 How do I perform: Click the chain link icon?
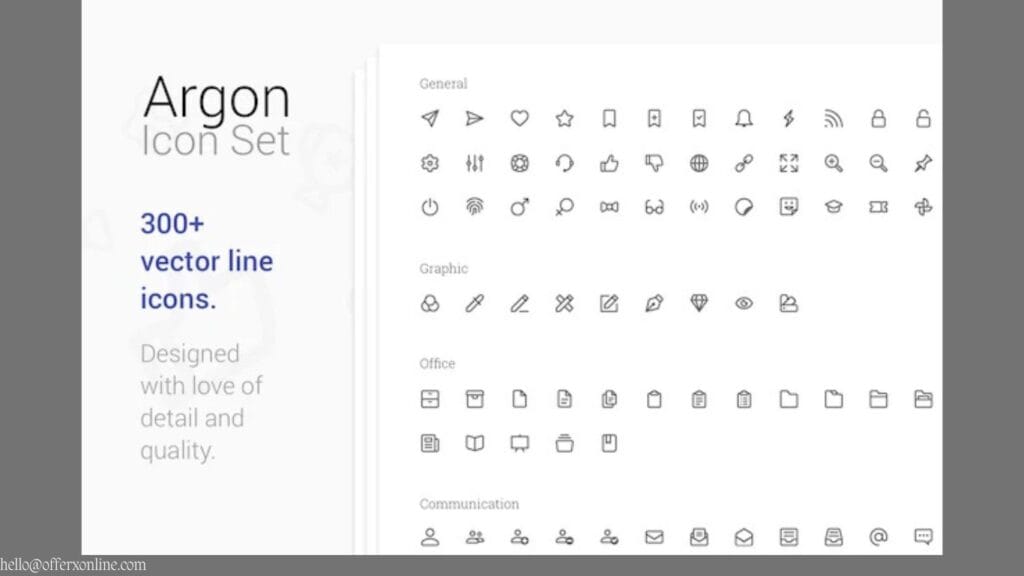[x=744, y=163]
